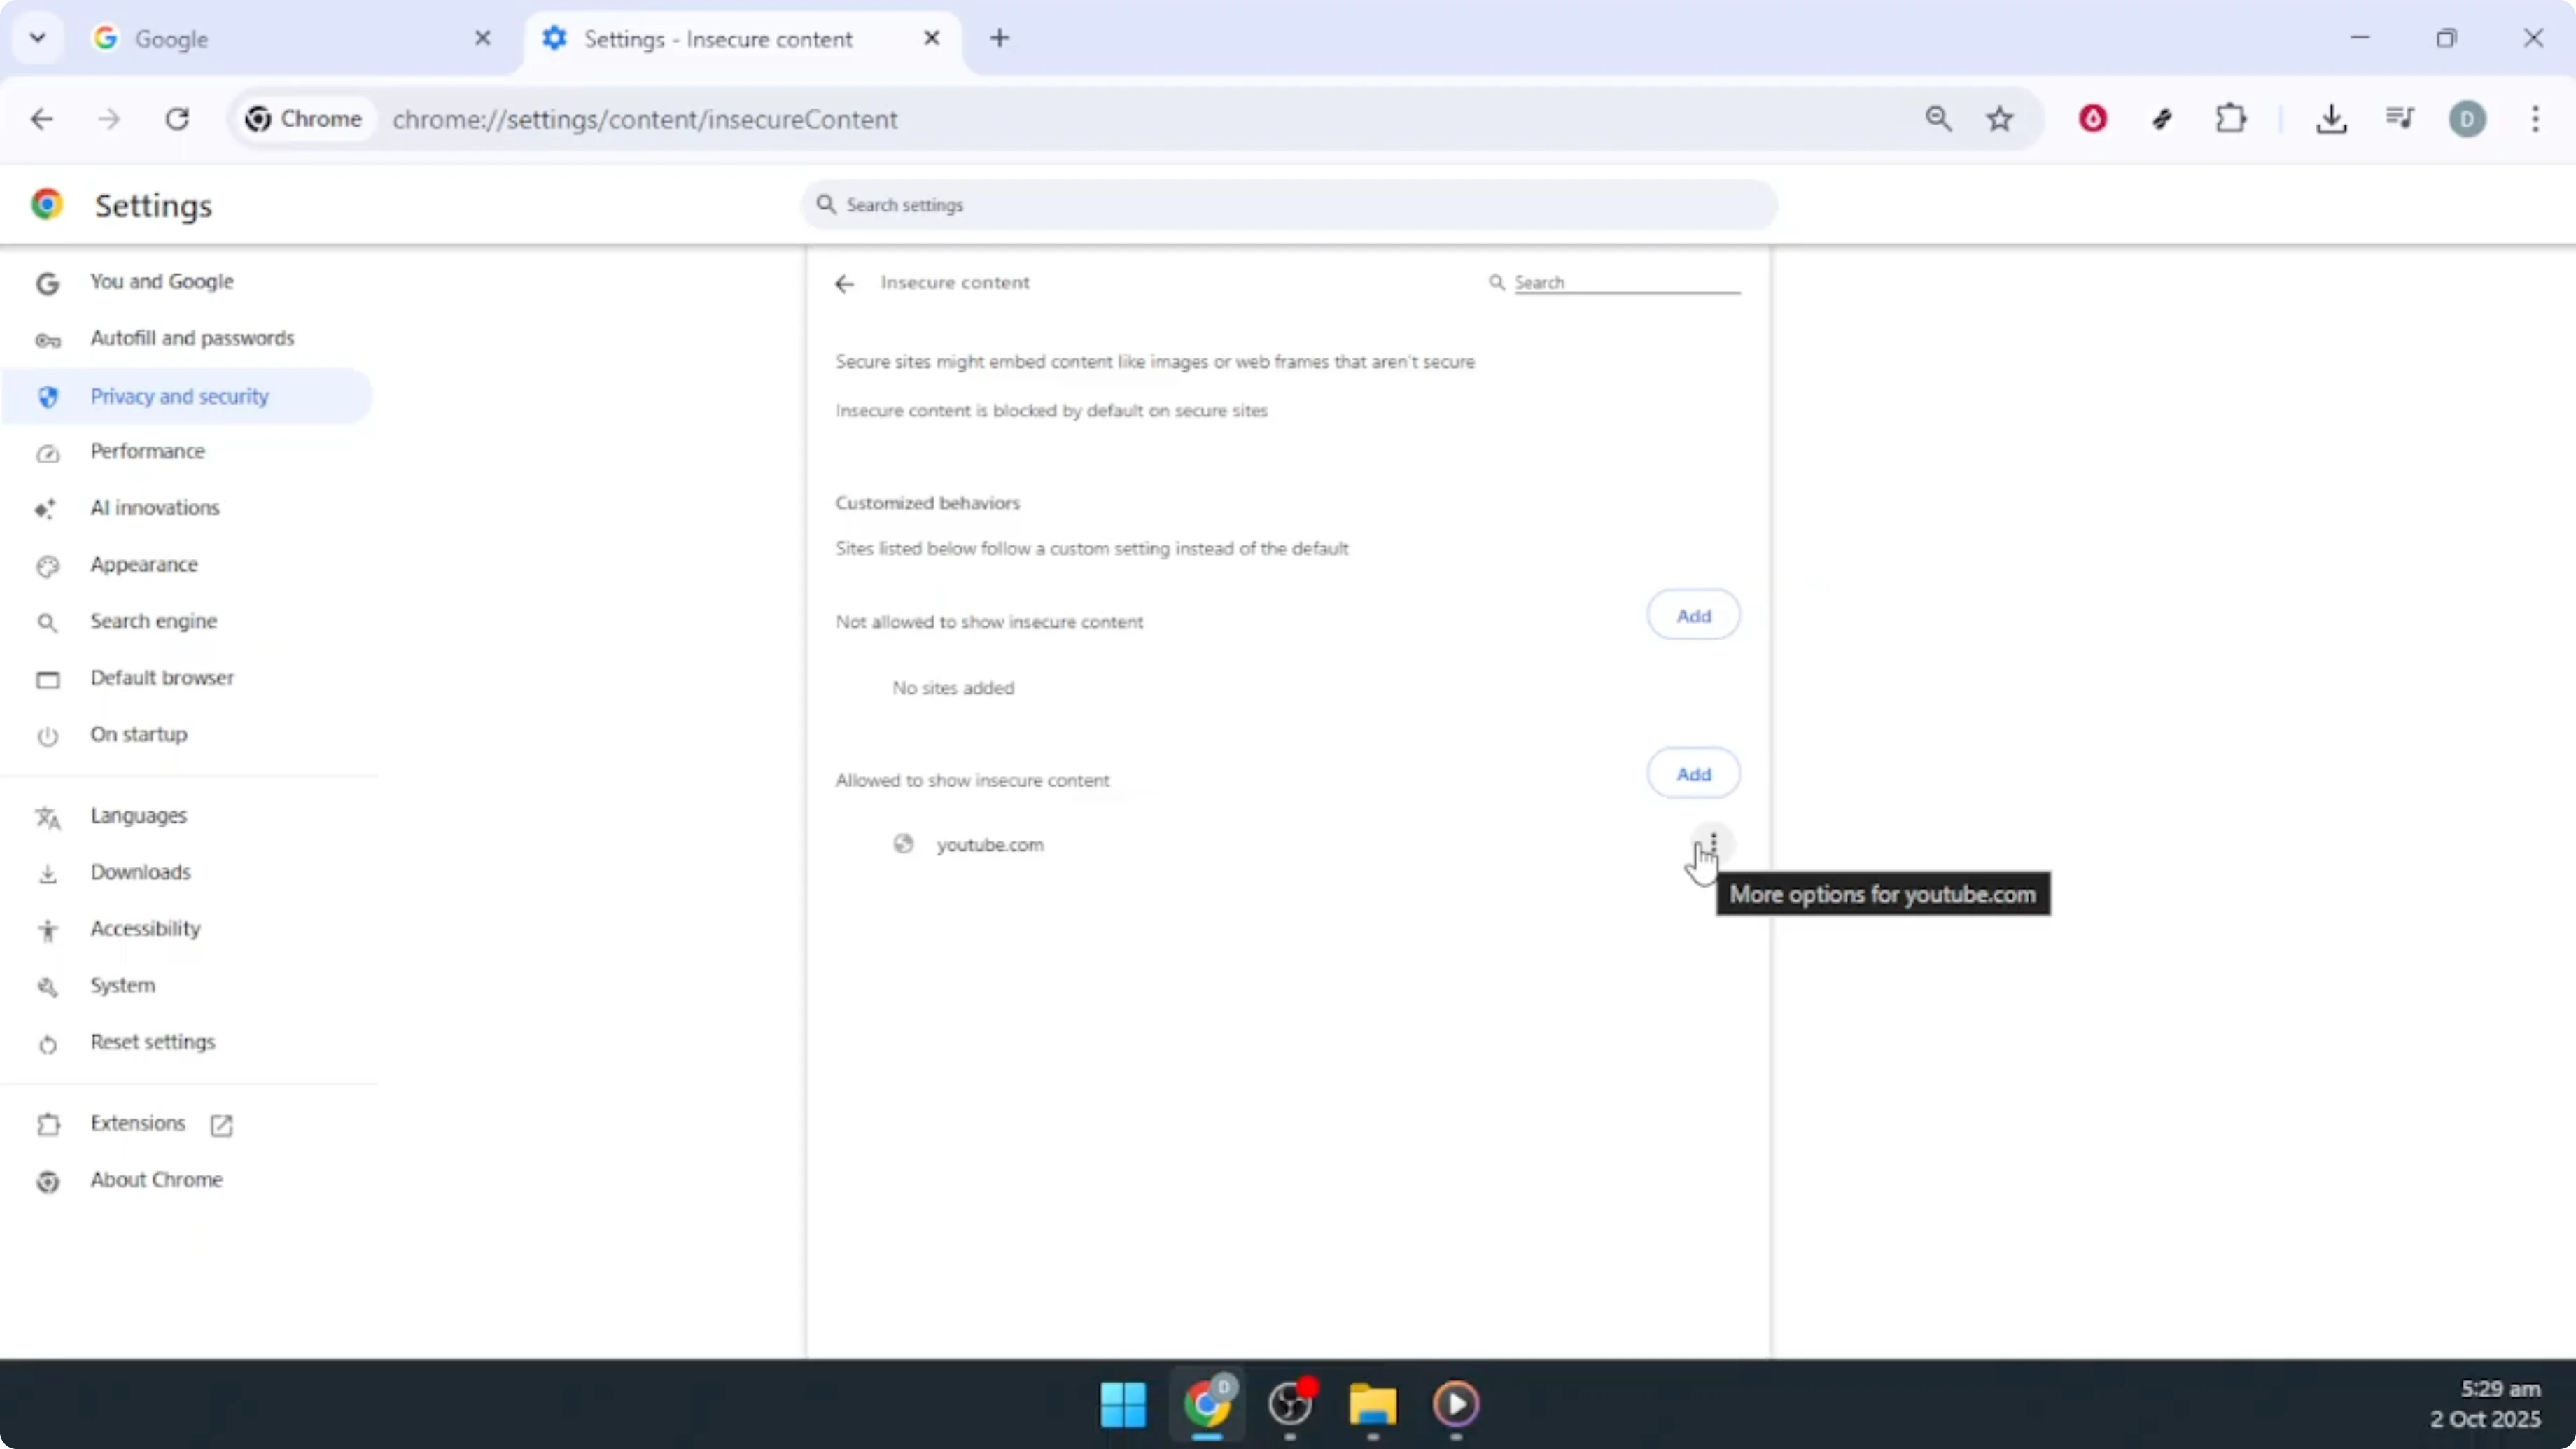The image size is (2576, 1449).
Task: Open the Downloads tray in the toolbar
Action: point(2332,119)
